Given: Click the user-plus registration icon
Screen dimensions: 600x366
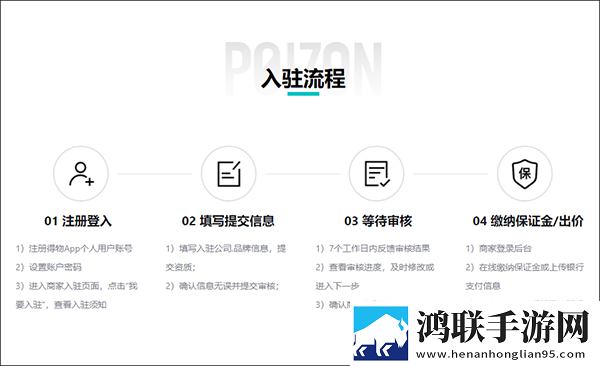Looking at the screenshot, I should (81, 174).
